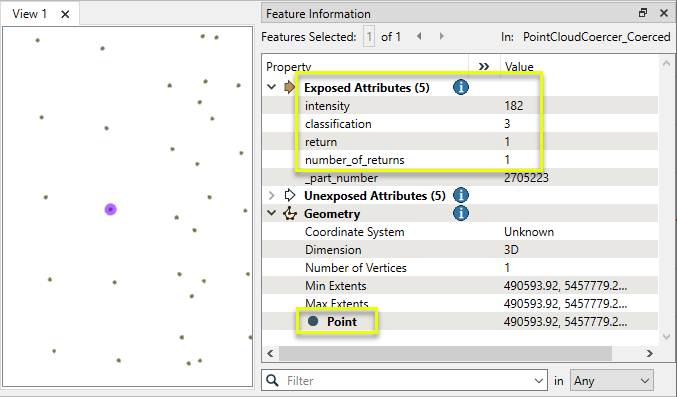The width and height of the screenshot is (677, 397).
Task: Click the info icon beside Unexposed Attributes
Action: click(x=461, y=195)
